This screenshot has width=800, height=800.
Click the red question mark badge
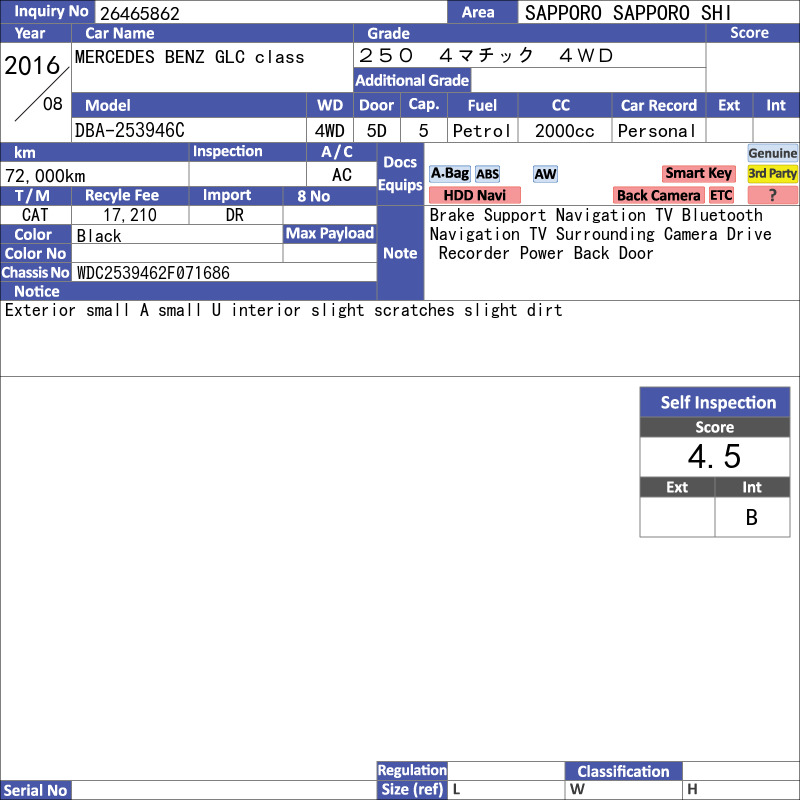772,195
